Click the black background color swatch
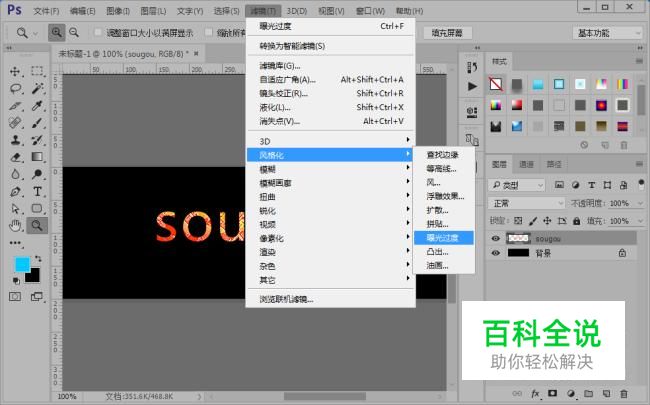The height and width of the screenshot is (405, 650). [34, 277]
